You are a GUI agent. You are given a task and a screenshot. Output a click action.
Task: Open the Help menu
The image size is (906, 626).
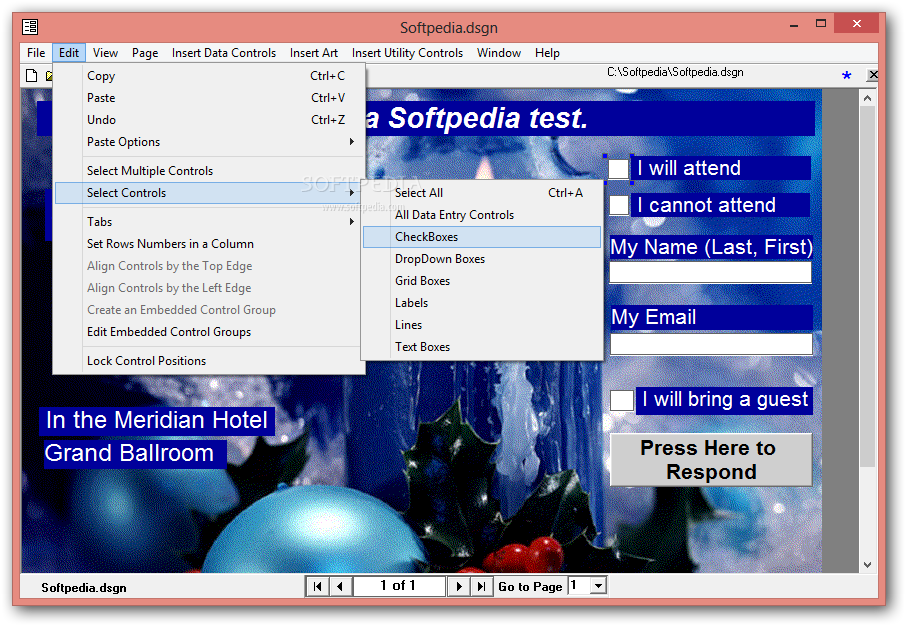click(x=547, y=53)
